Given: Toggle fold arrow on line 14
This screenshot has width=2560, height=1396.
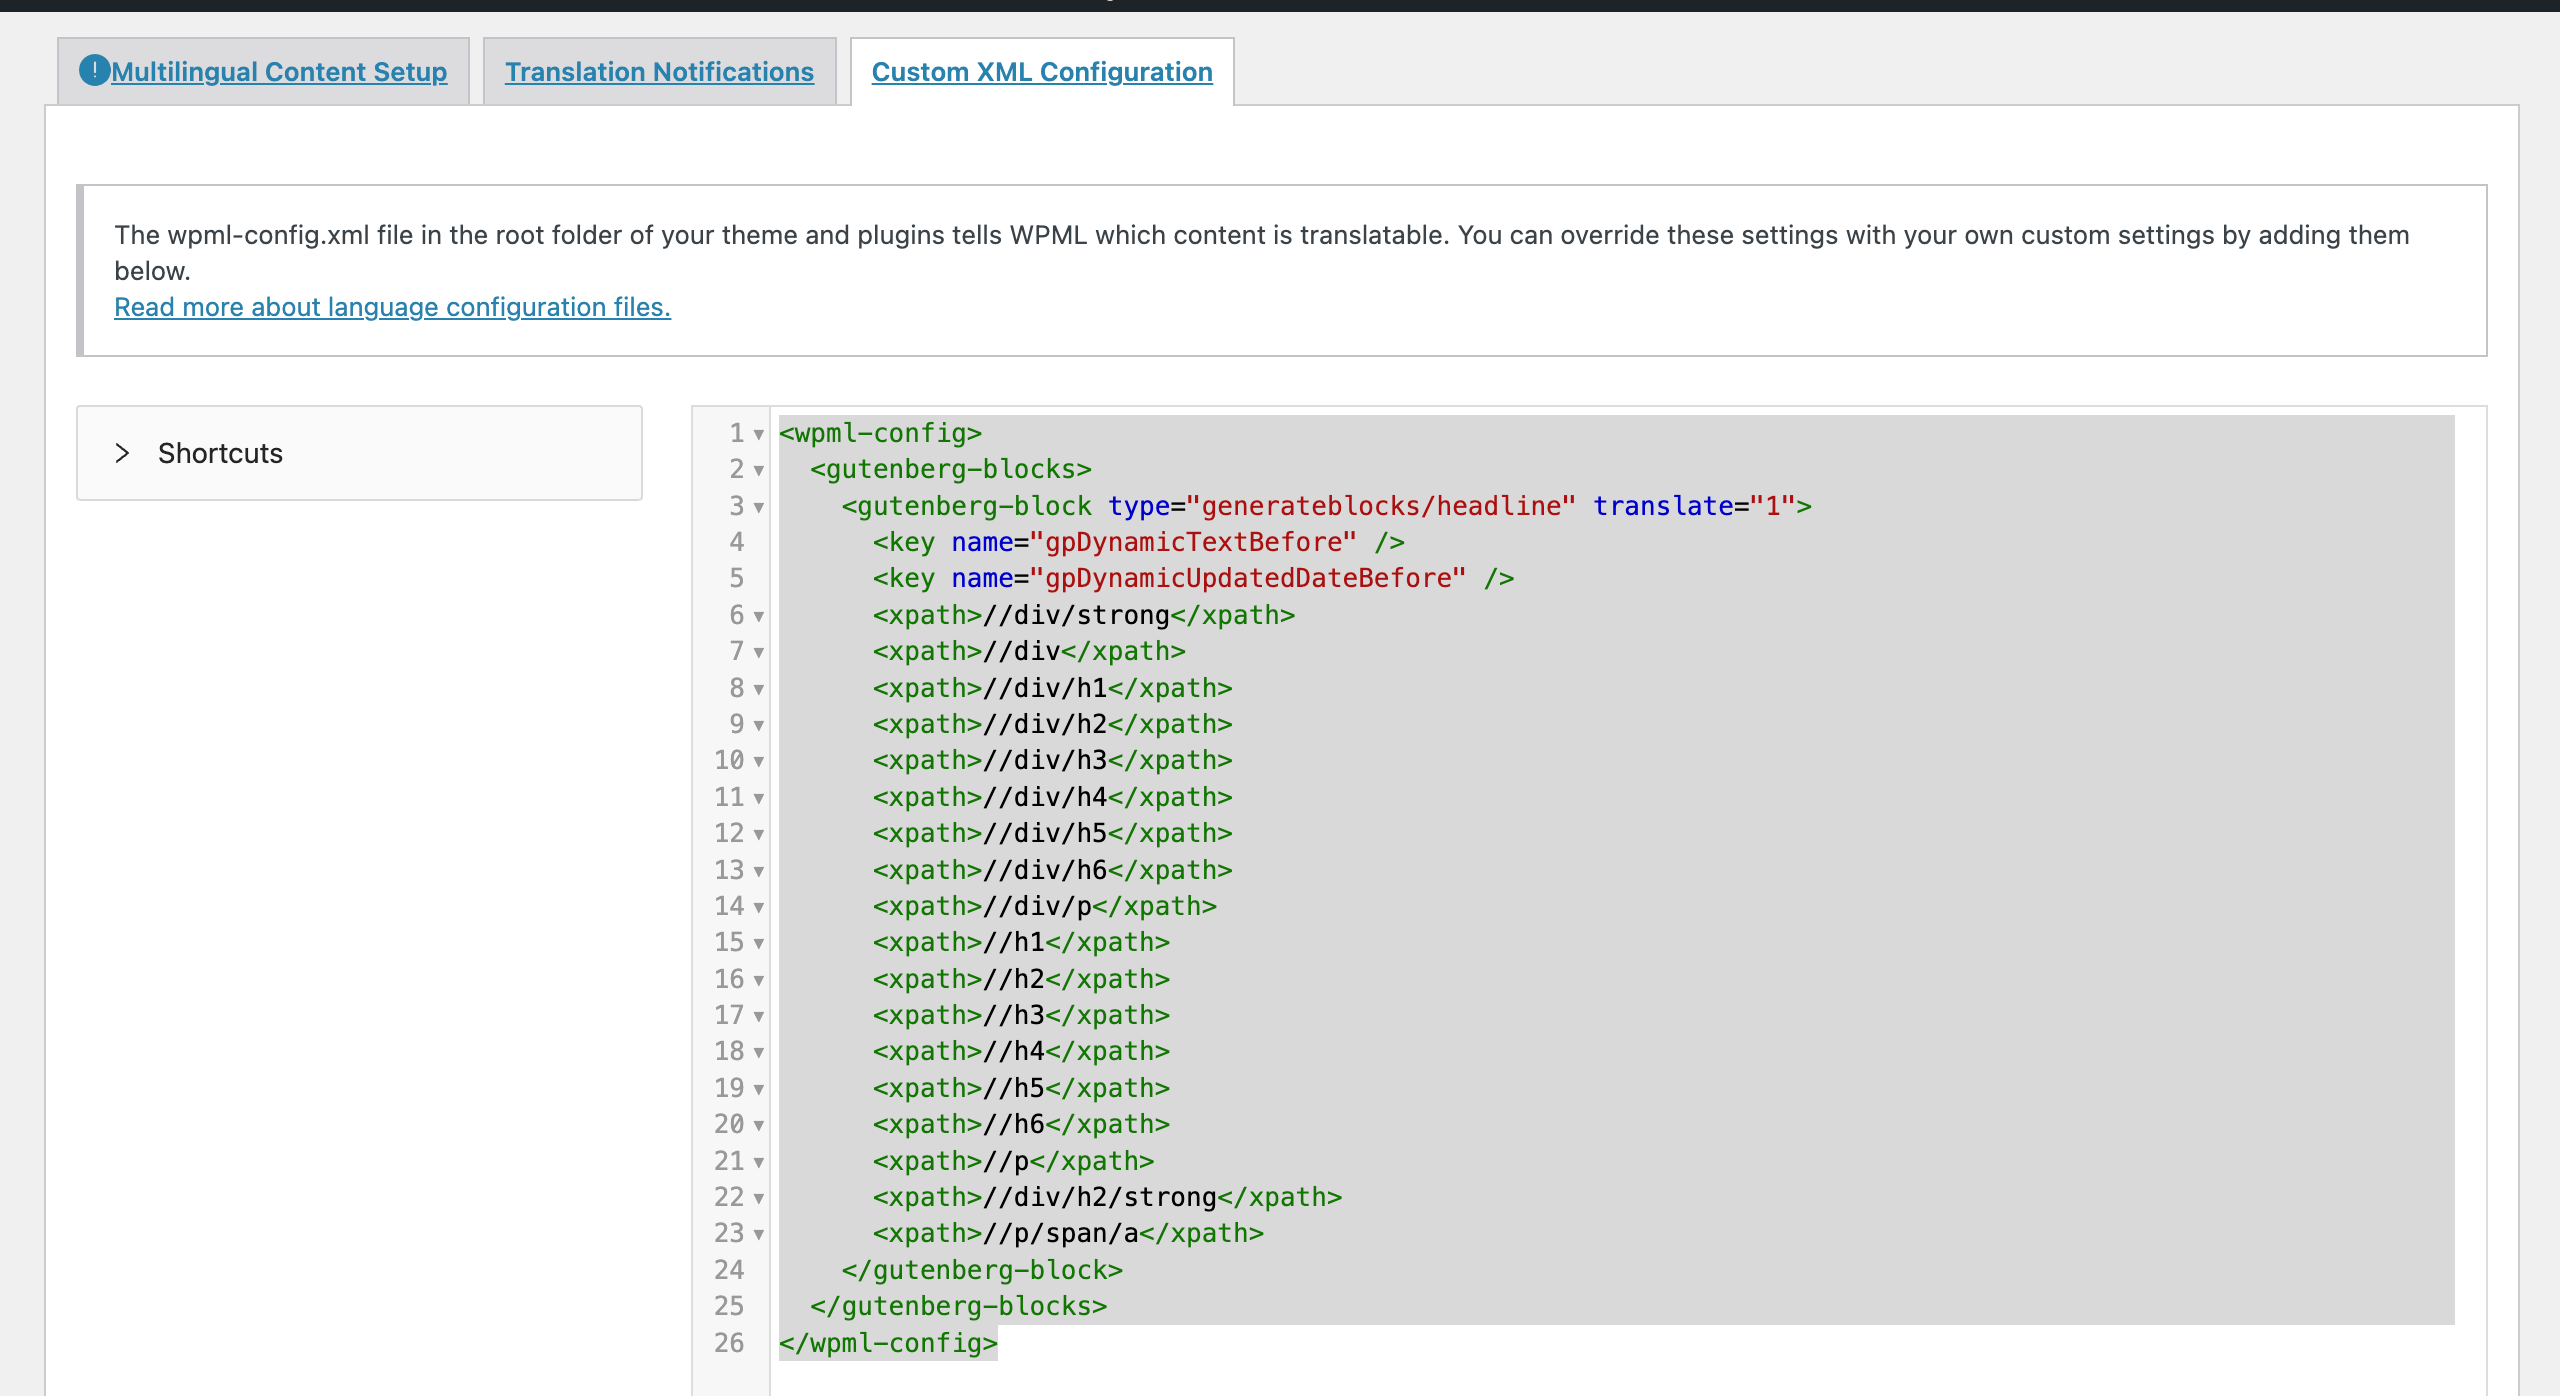Looking at the screenshot, I should (x=759, y=907).
